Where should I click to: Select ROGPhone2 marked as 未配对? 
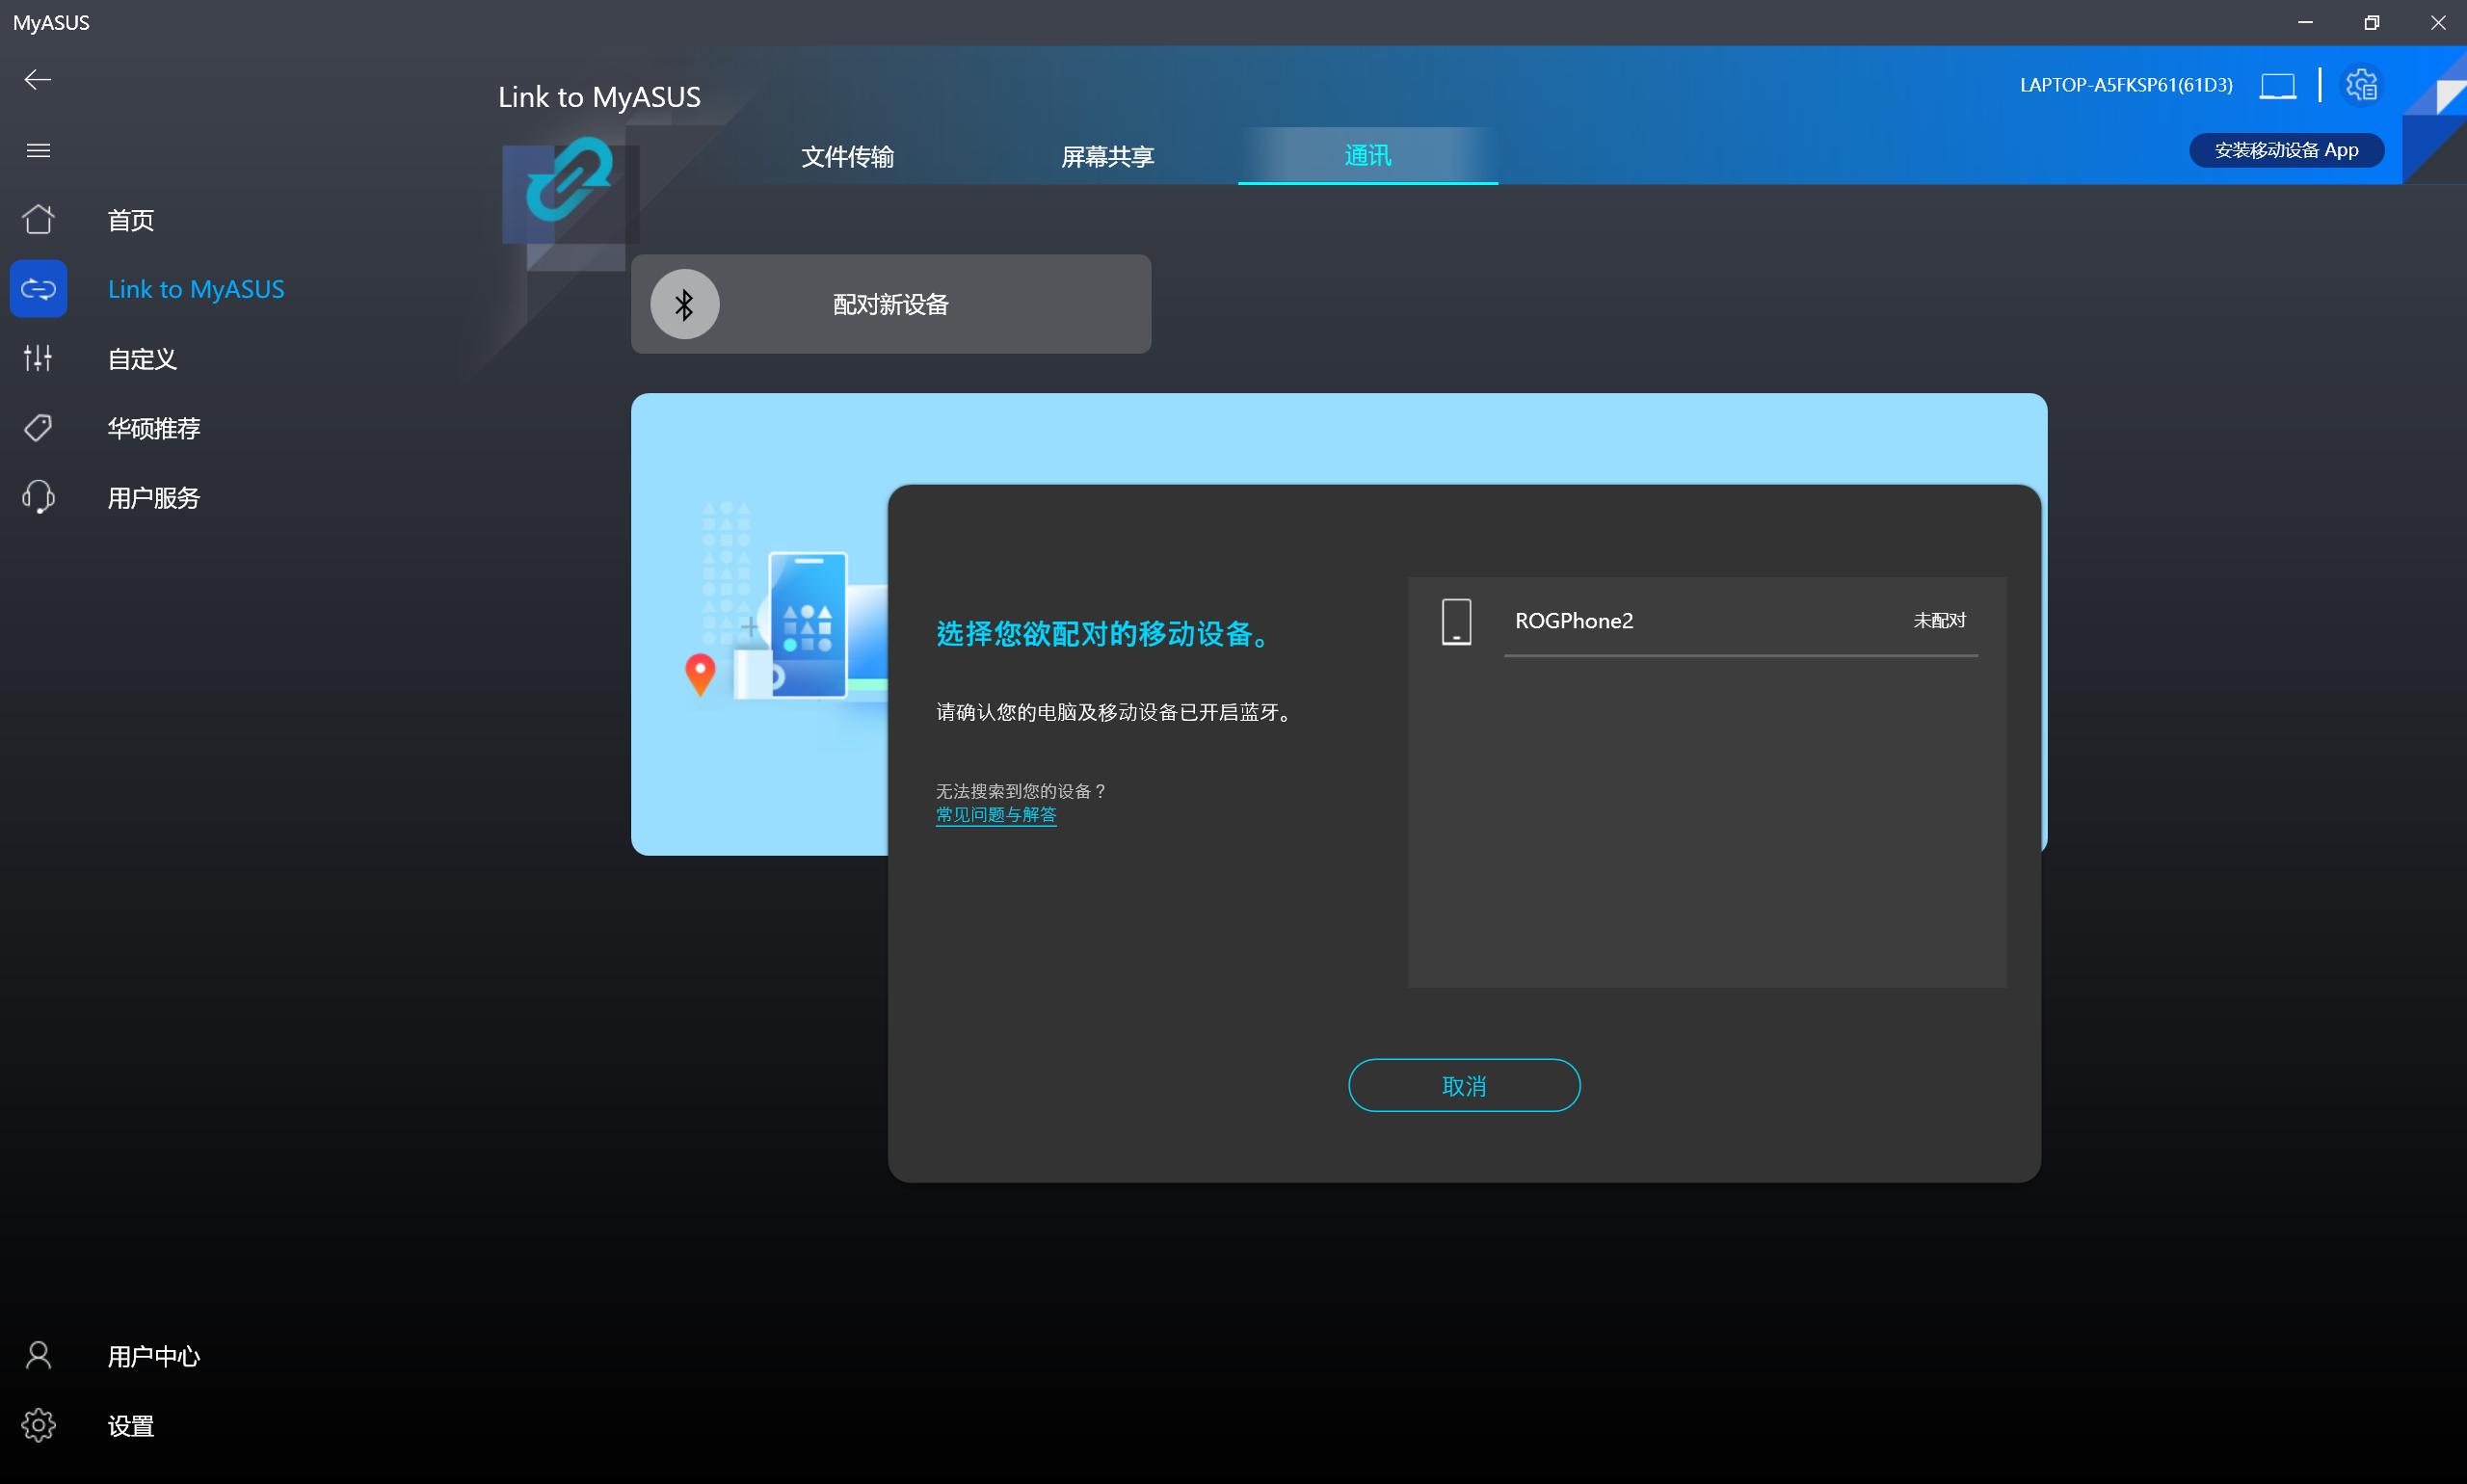[1738, 620]
